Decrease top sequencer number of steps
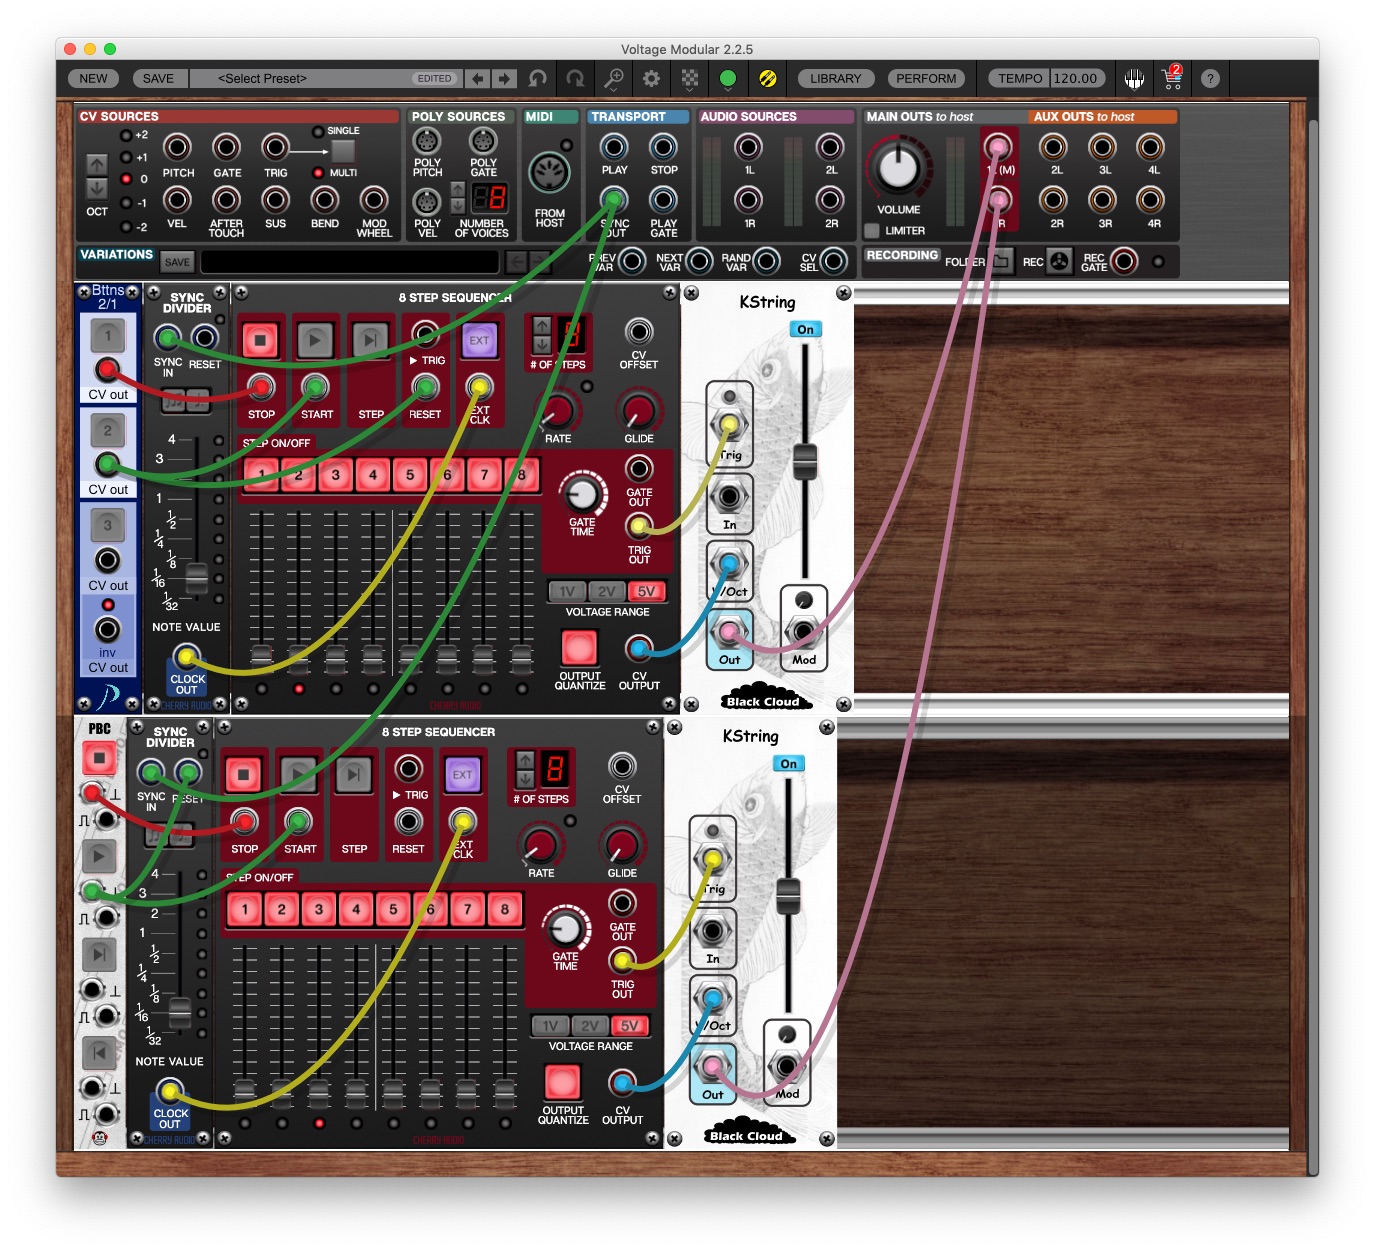Screen dimensions: 1375x1251 click(x=541, y=344)
